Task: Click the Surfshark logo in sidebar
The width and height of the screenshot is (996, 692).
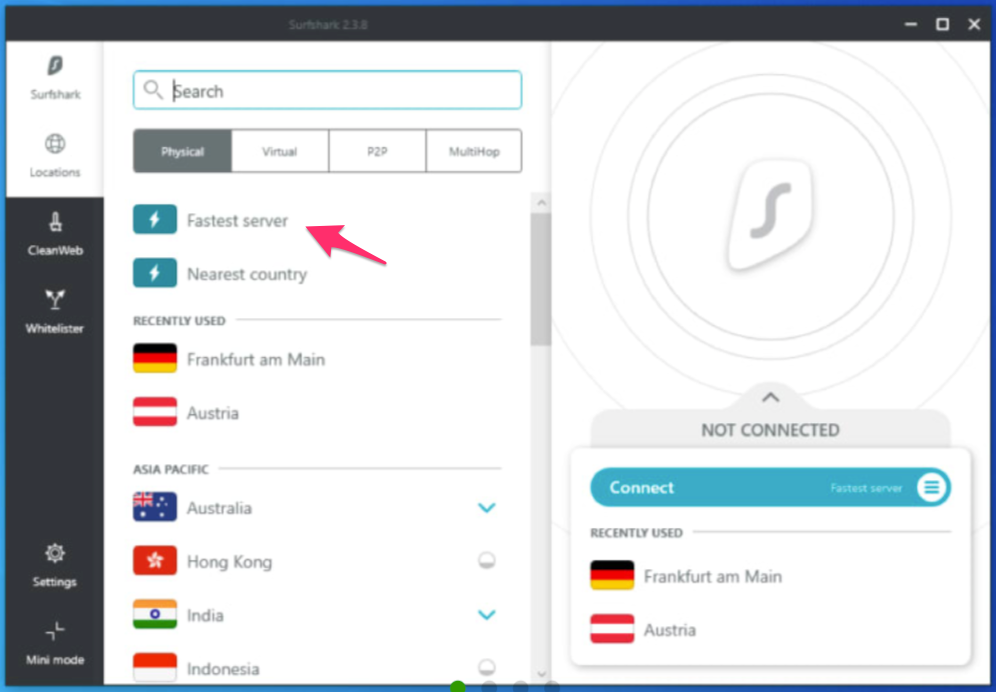Action: tap(54, 68)
